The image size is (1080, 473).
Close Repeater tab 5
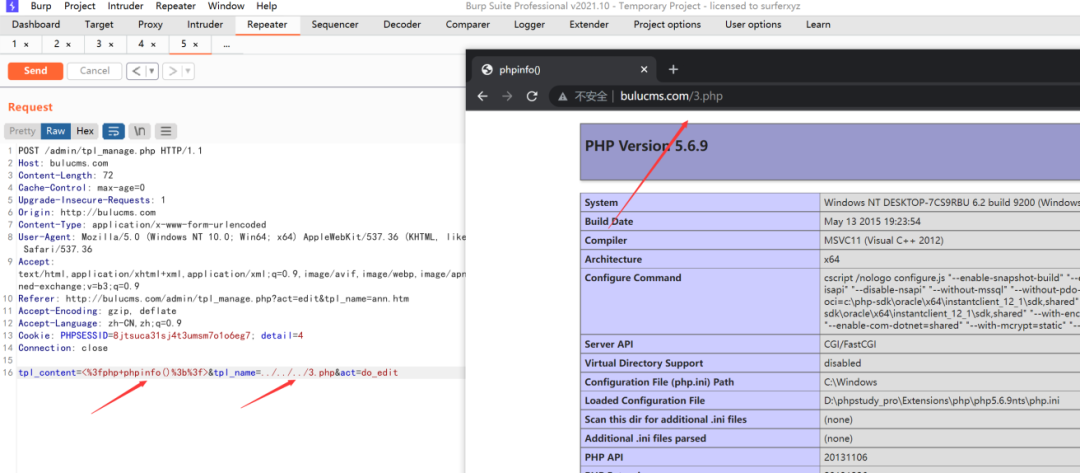click(196, 44)
